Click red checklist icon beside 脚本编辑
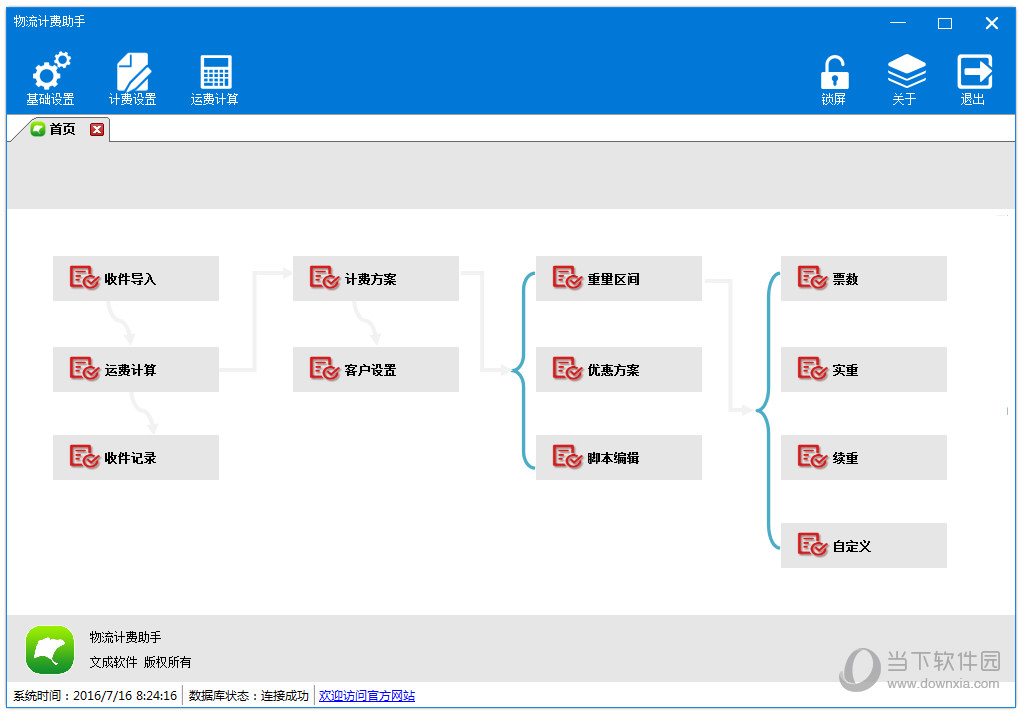Screen dimensions: 1024x713 (568, 457)
